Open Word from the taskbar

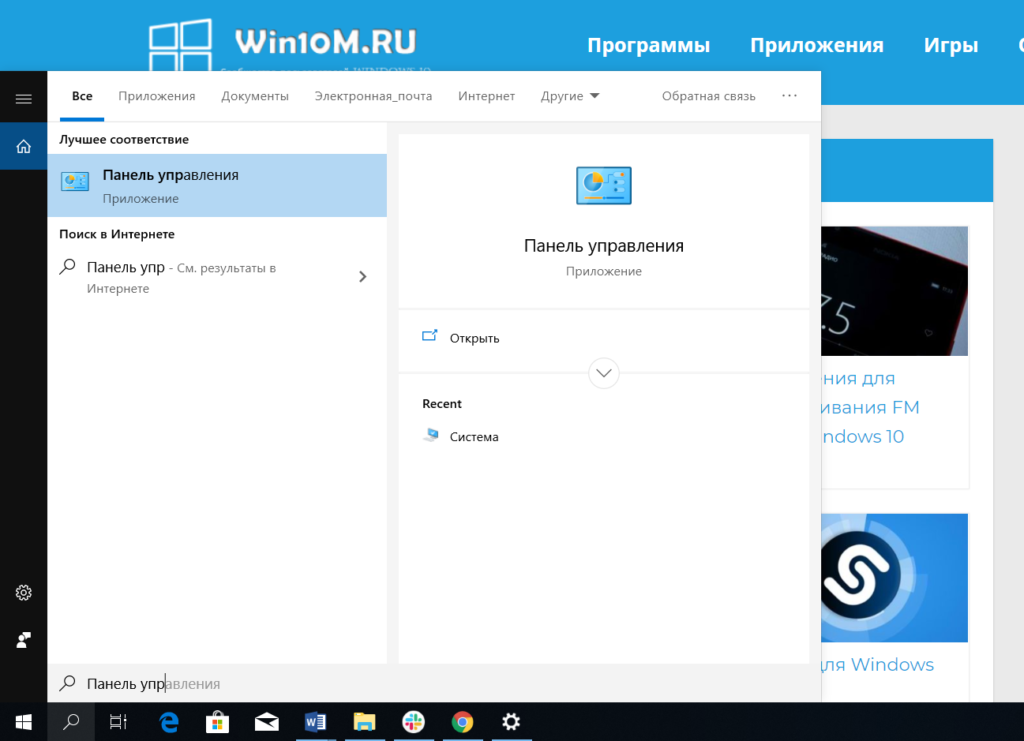tap(315, 721)
